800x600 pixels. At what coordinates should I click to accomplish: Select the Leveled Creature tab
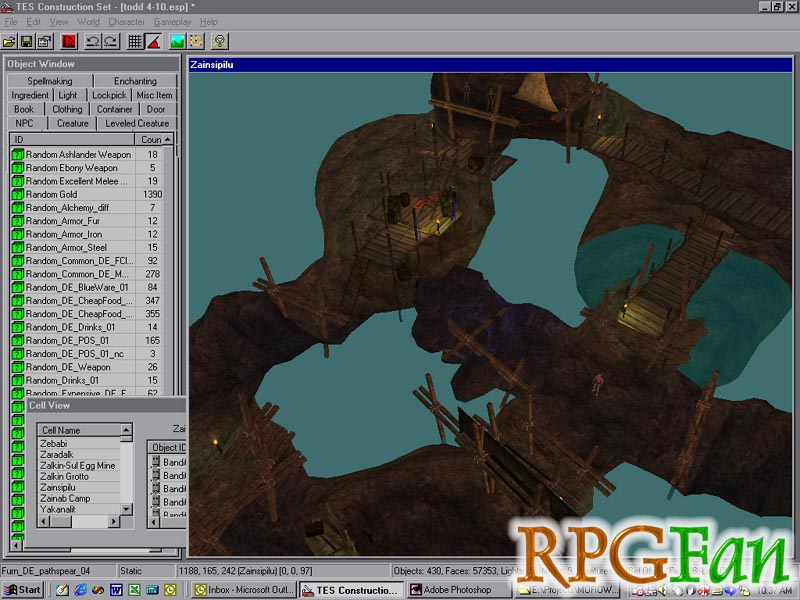tap(137, 123)
